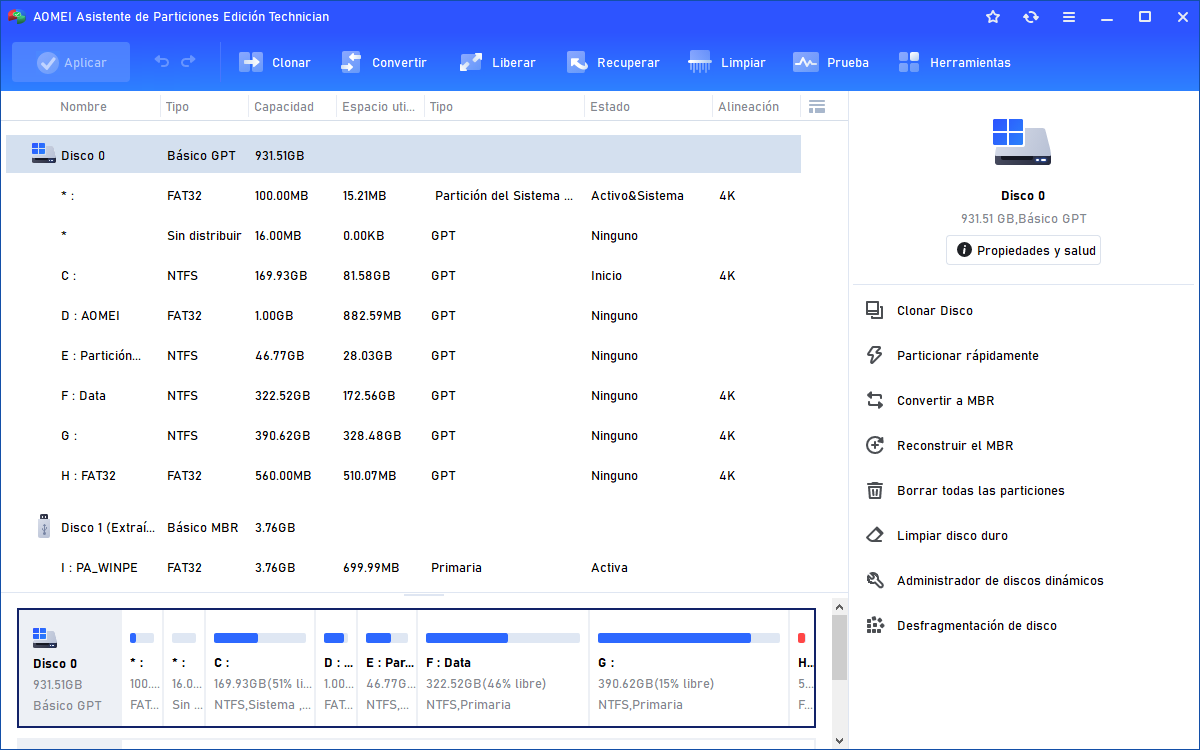Click the Aplicar button
The image size is (1200, 750).
click(71, 62)
